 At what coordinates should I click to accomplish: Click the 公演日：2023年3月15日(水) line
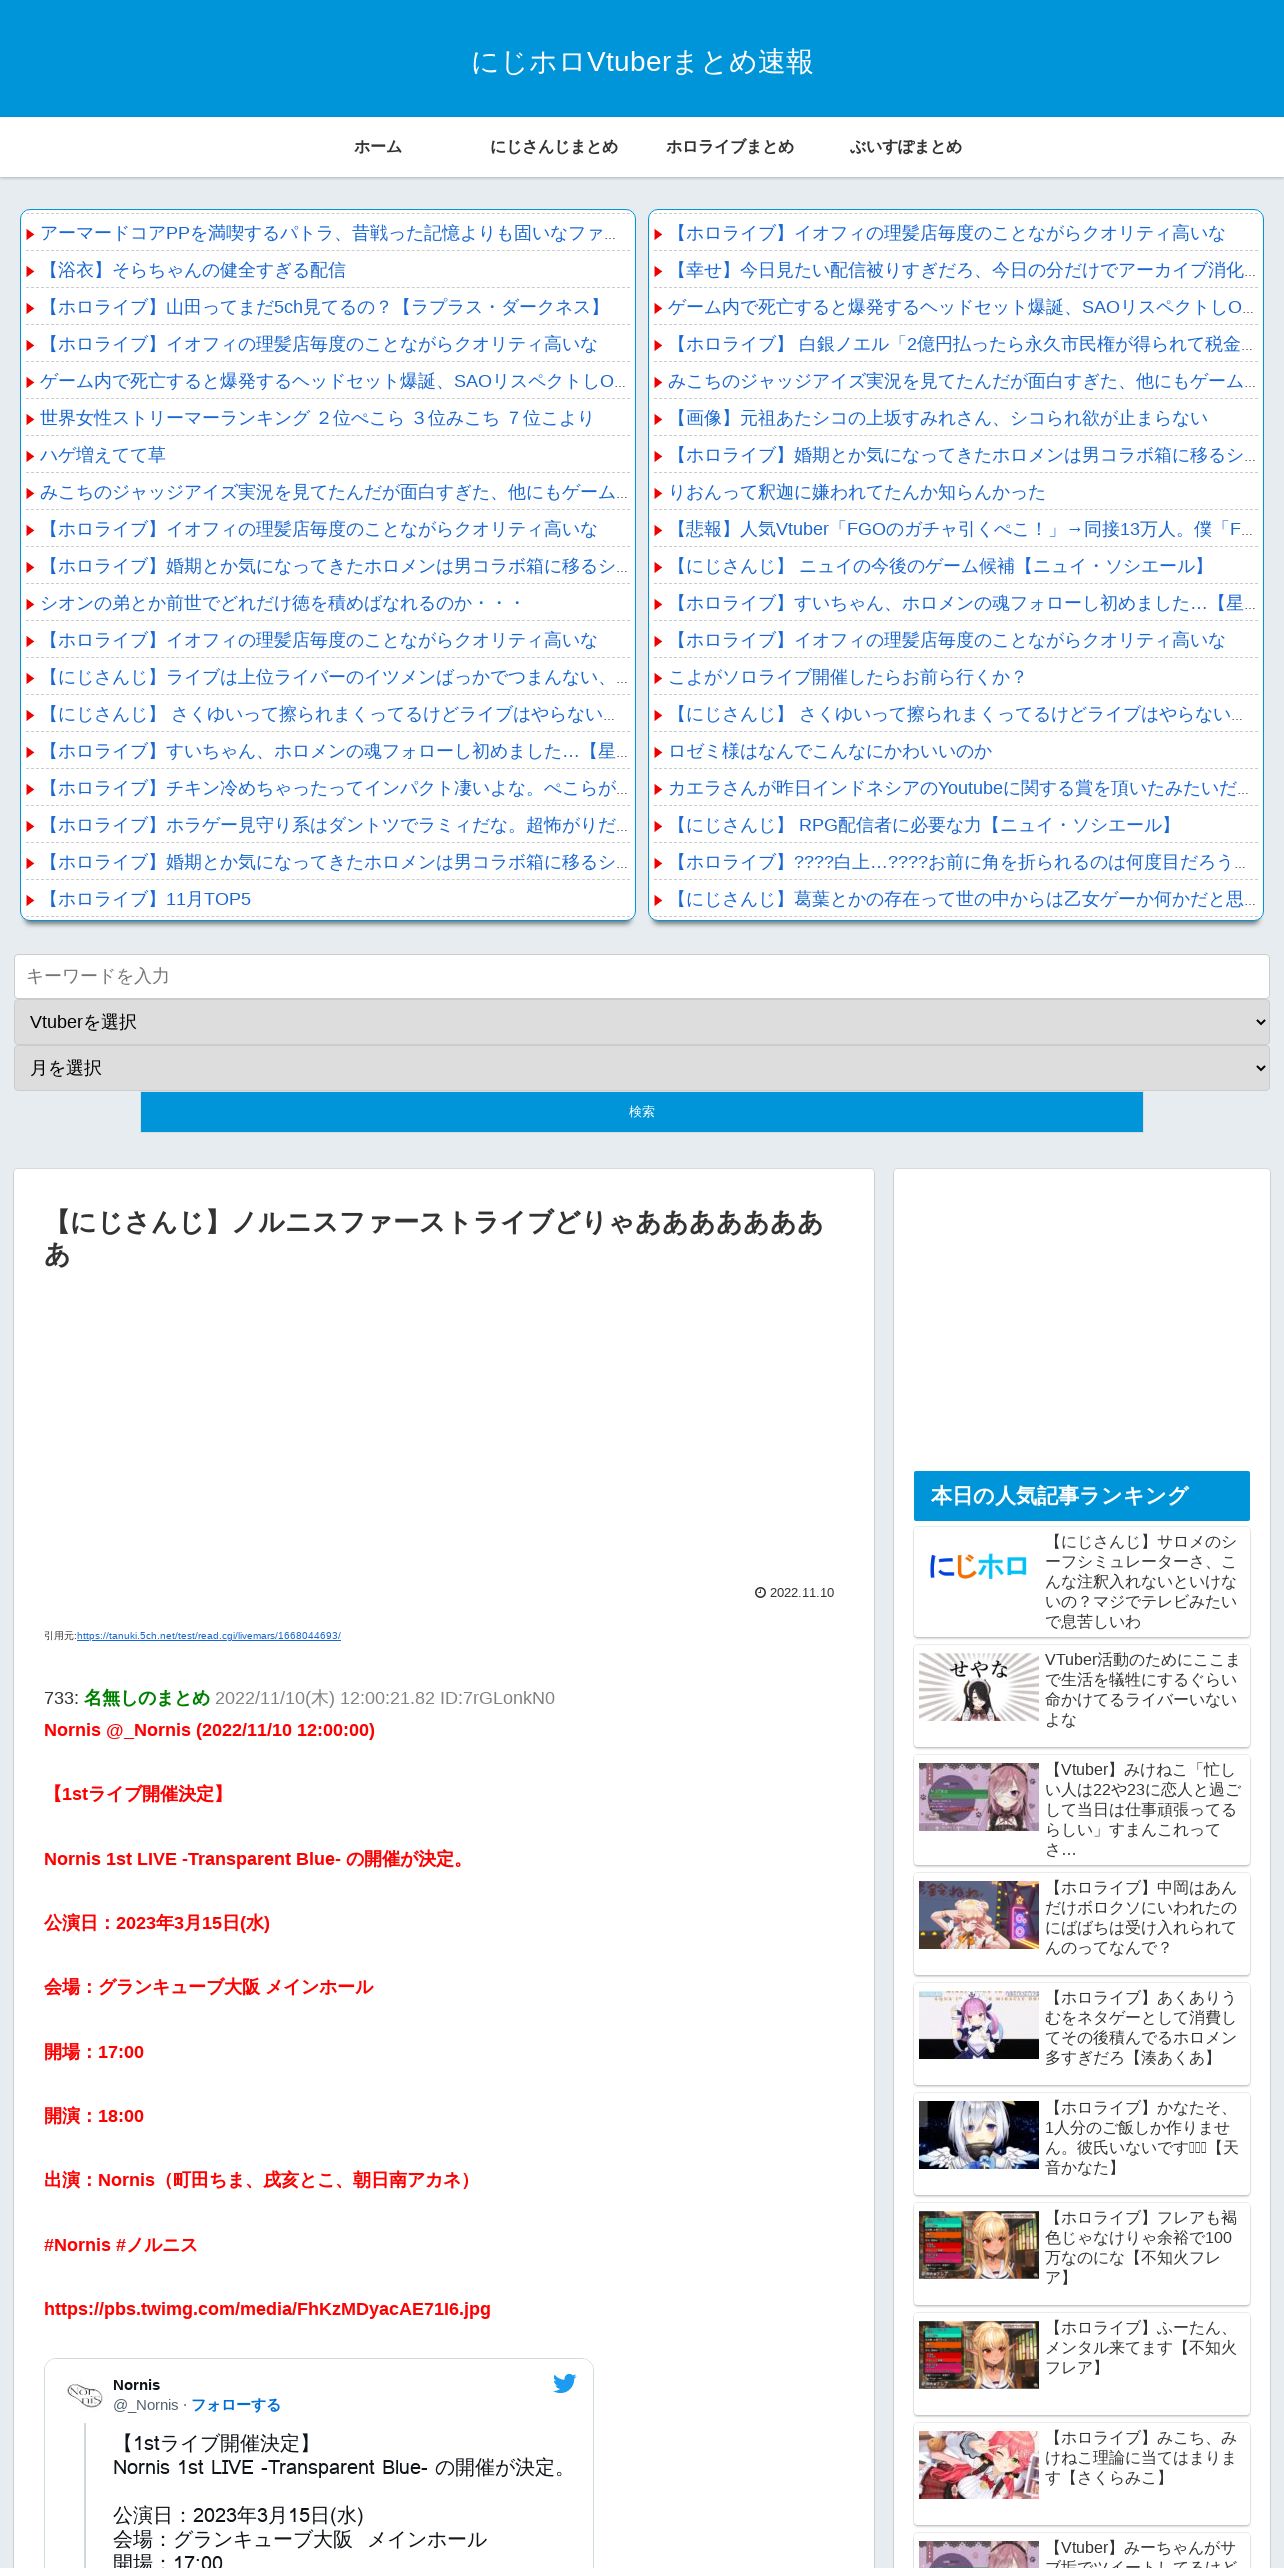coord(157,1923)
